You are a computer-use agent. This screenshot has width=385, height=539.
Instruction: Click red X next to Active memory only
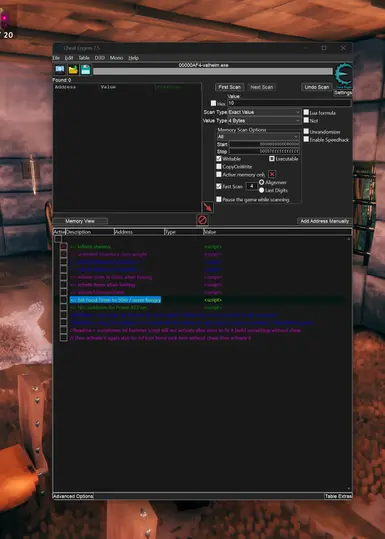click(x=272, y=174)
